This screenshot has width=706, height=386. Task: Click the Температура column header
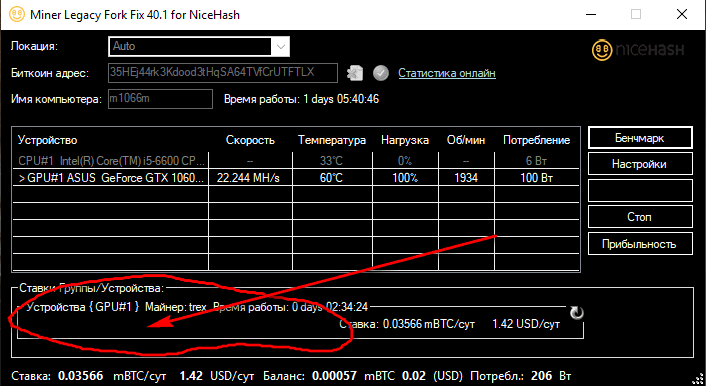(x=332, y=140)
